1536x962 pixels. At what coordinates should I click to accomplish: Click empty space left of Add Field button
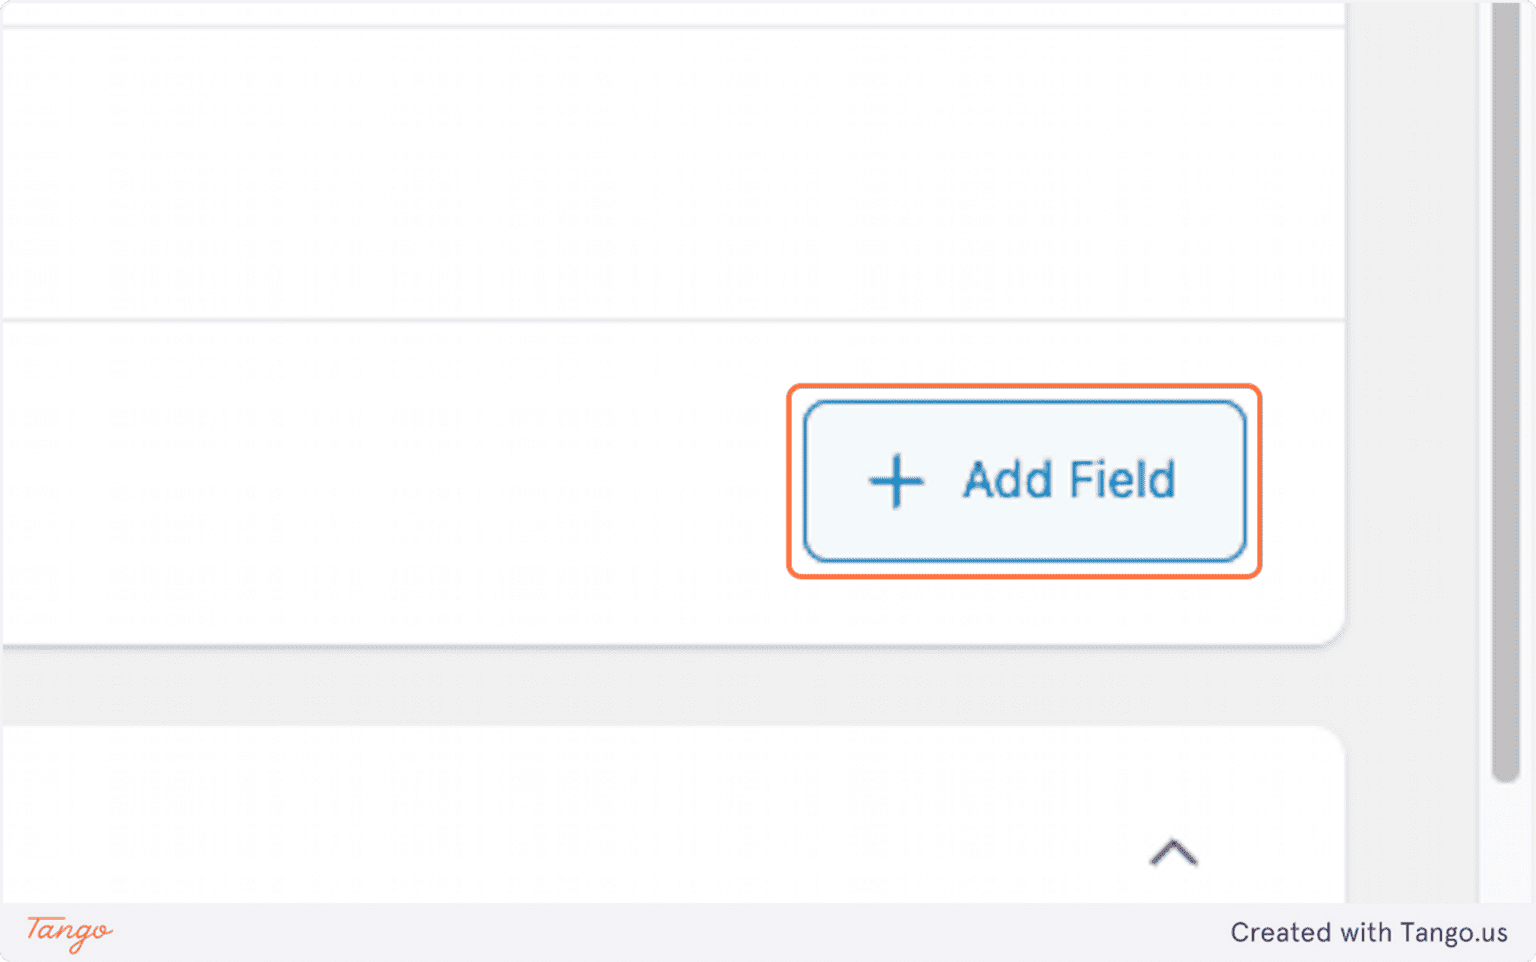pyautogui.click(x=400, y=481)
